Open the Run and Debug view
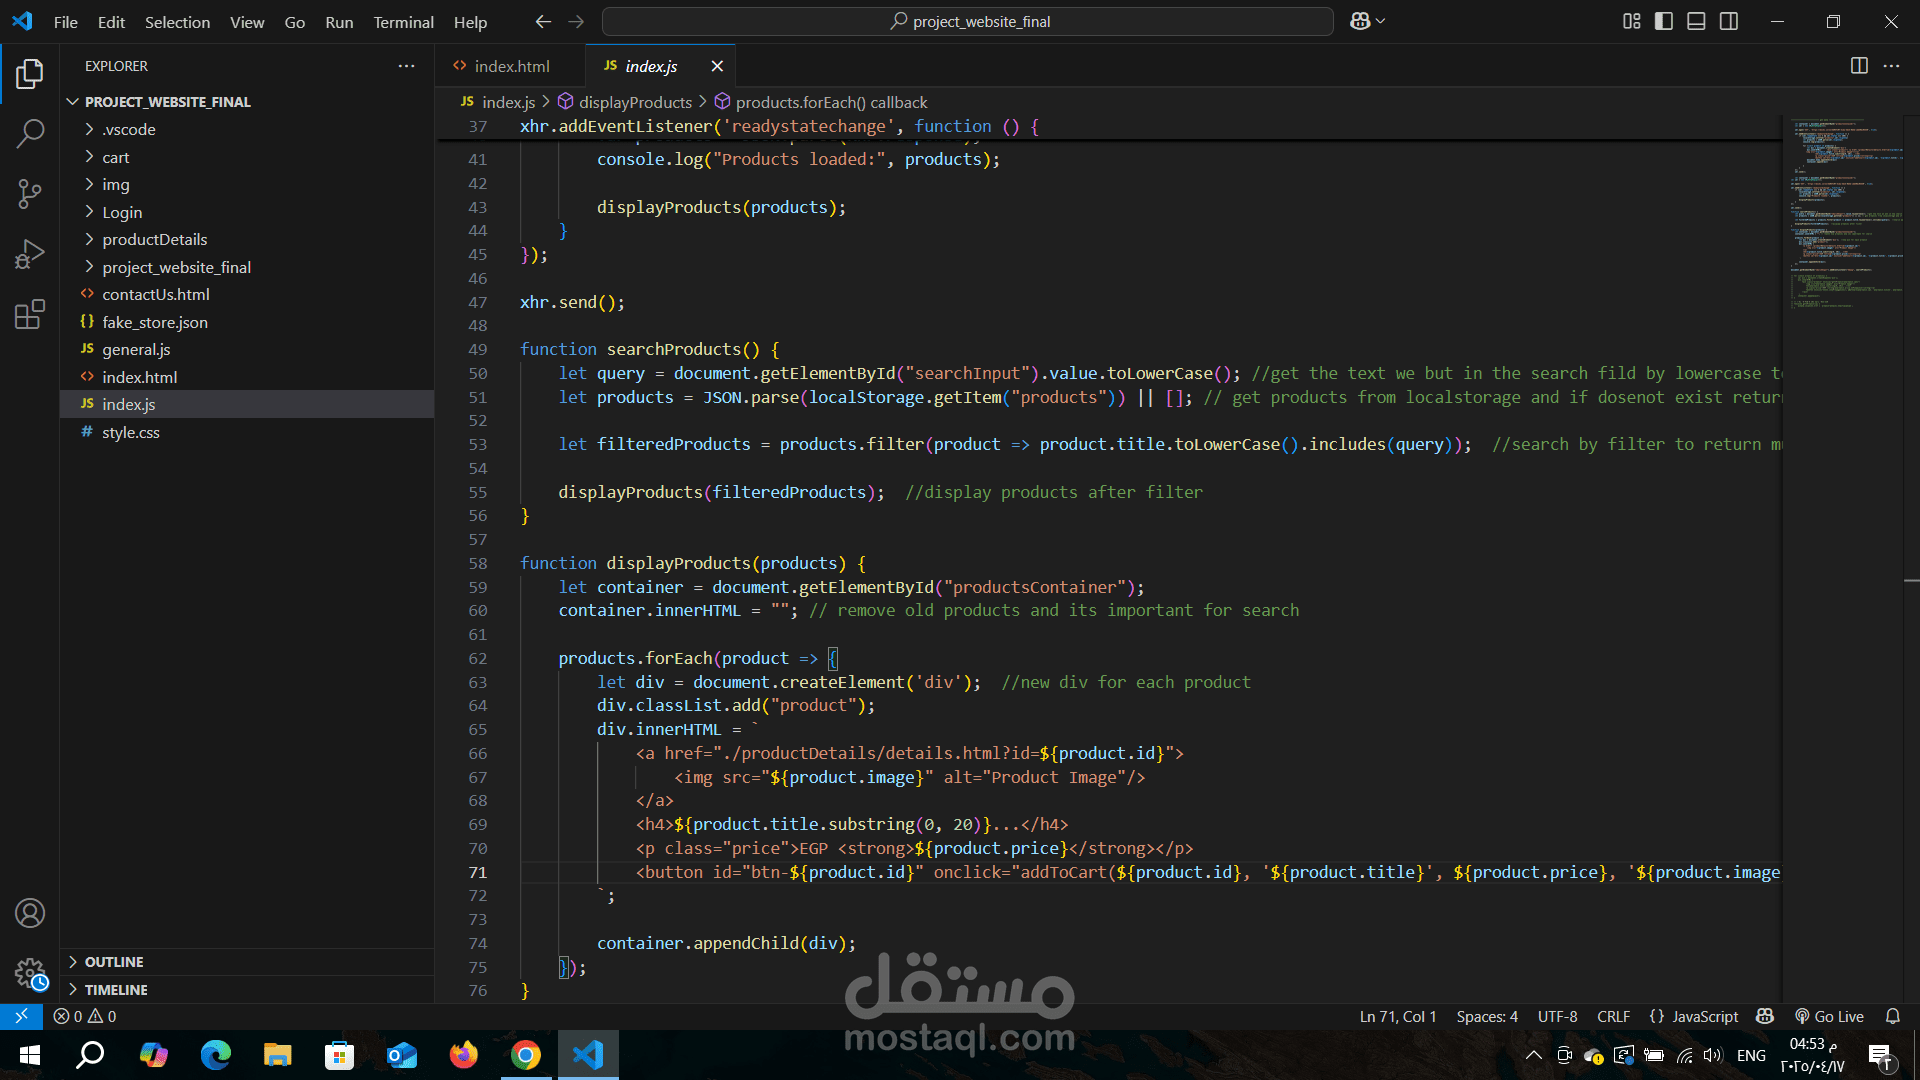 pyautogui.click(x=30, y=254)
